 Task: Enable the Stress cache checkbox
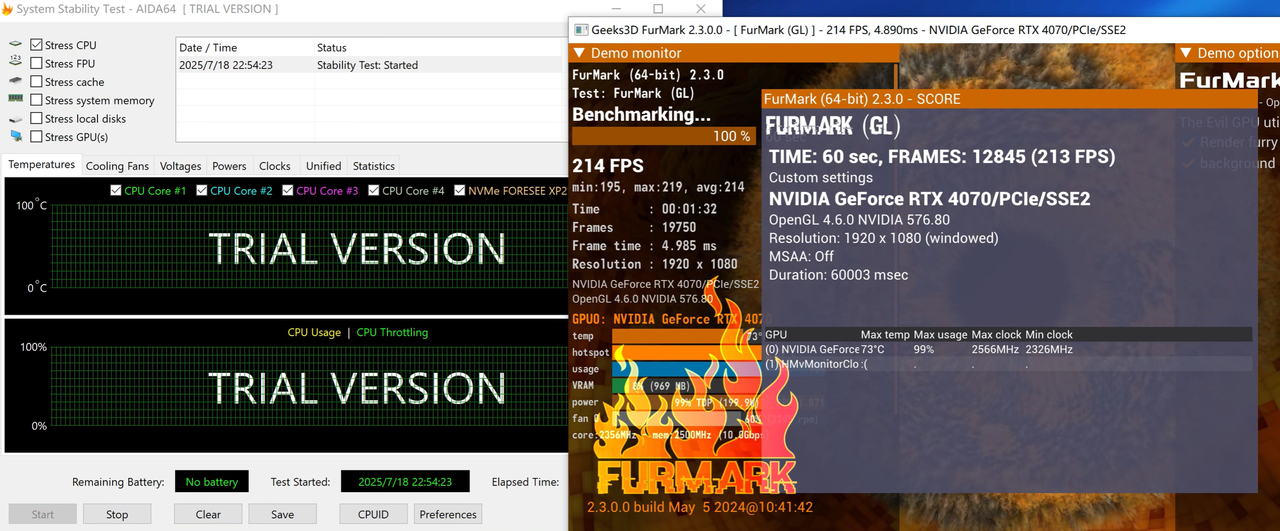click(37, 82)
